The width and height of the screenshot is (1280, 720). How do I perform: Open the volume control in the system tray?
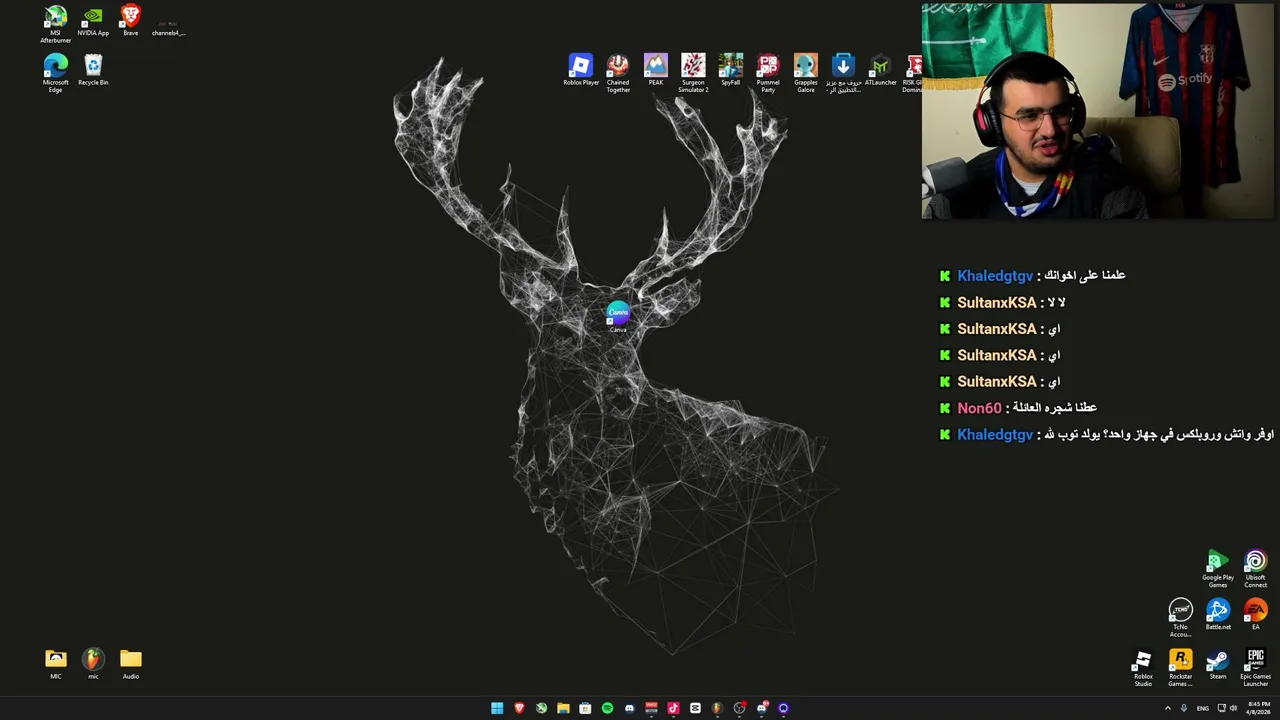coord(1233,708)
